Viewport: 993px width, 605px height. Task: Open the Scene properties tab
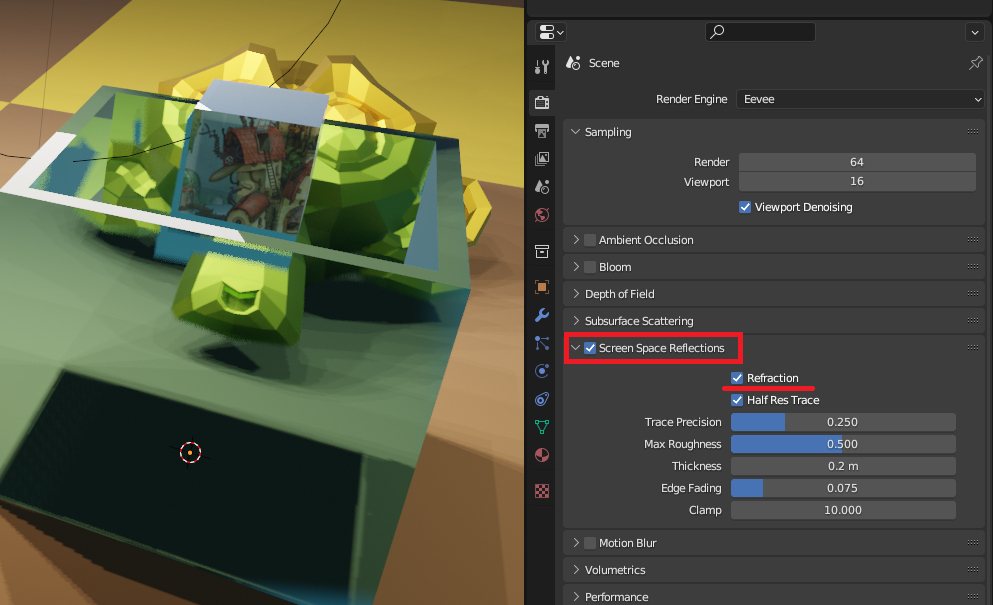[541, 187]
